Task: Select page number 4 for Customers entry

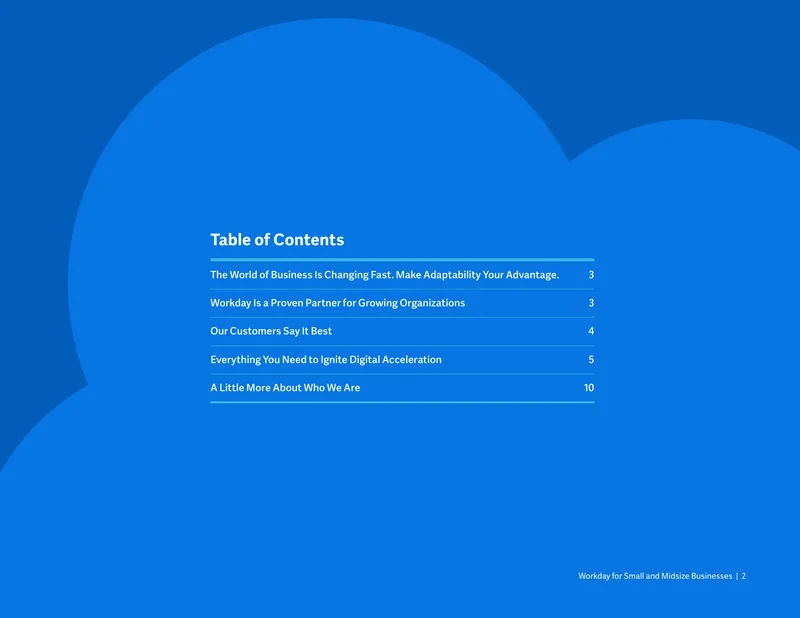Action: tap(591, 331)
